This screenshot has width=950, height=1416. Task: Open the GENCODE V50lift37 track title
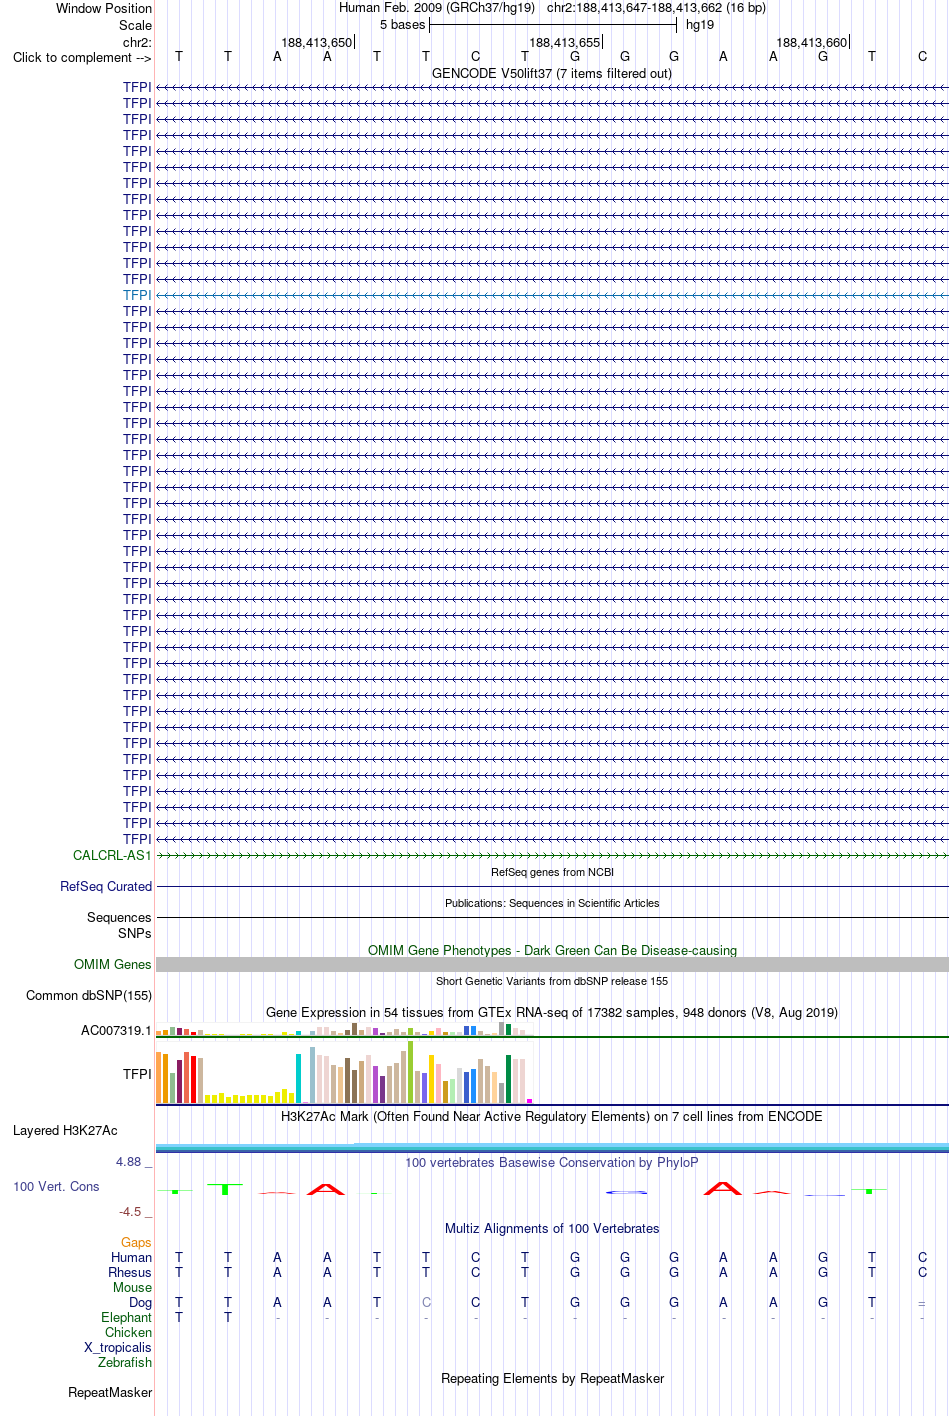[x=552, y=73]
